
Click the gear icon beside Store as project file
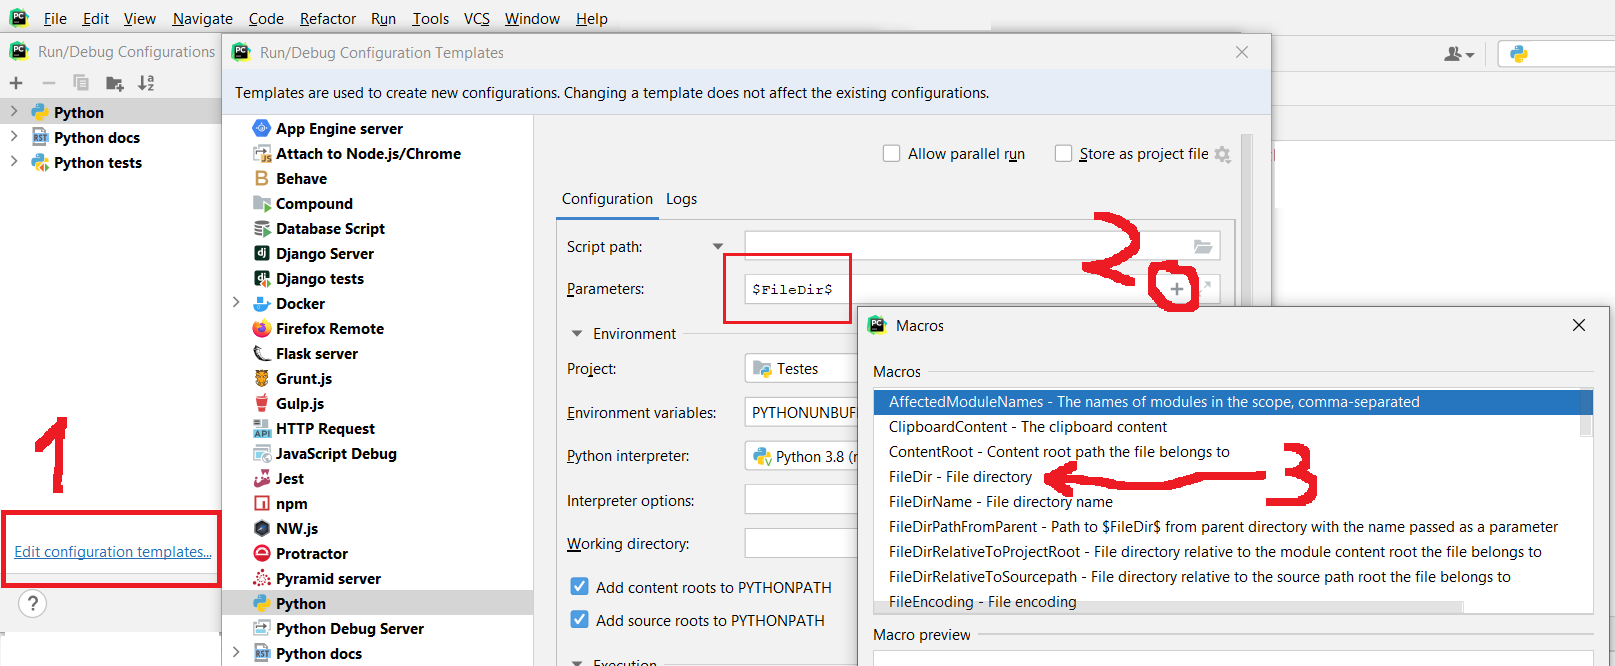1222,154
